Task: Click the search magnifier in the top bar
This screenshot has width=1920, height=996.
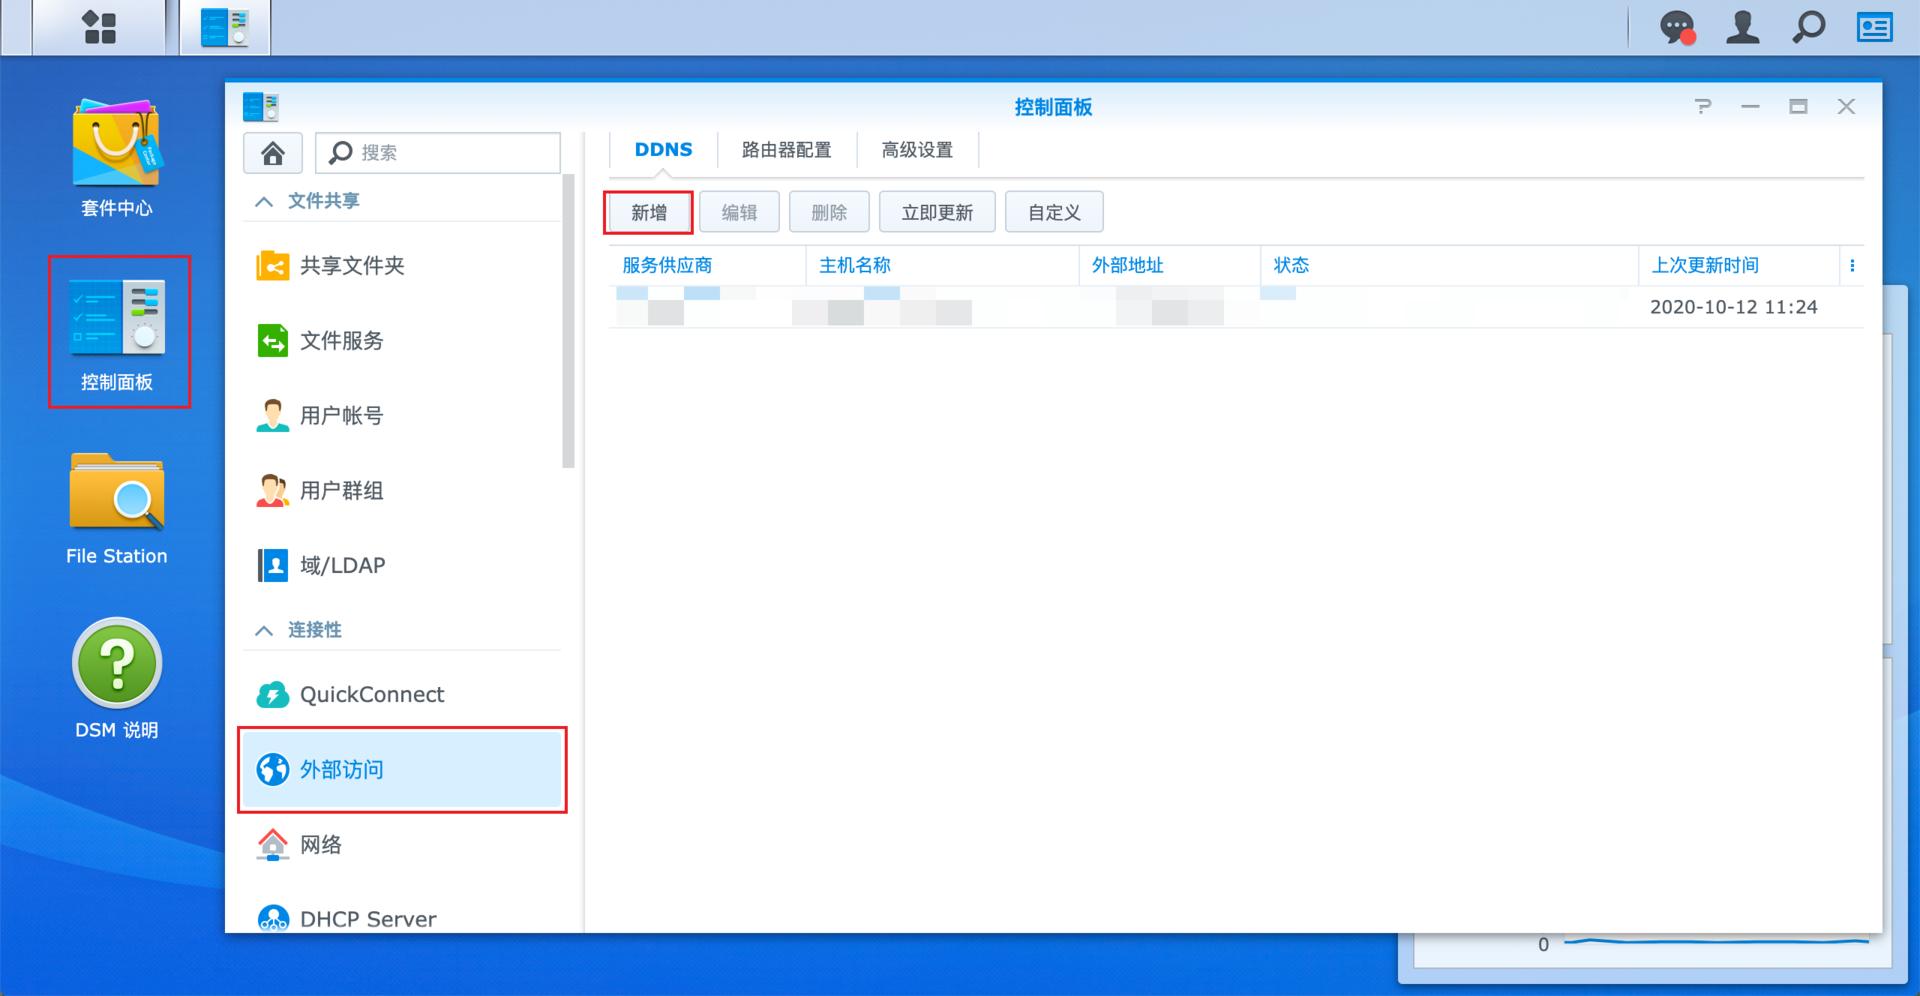Action: pyautogui.click(x=1806, y=27)
